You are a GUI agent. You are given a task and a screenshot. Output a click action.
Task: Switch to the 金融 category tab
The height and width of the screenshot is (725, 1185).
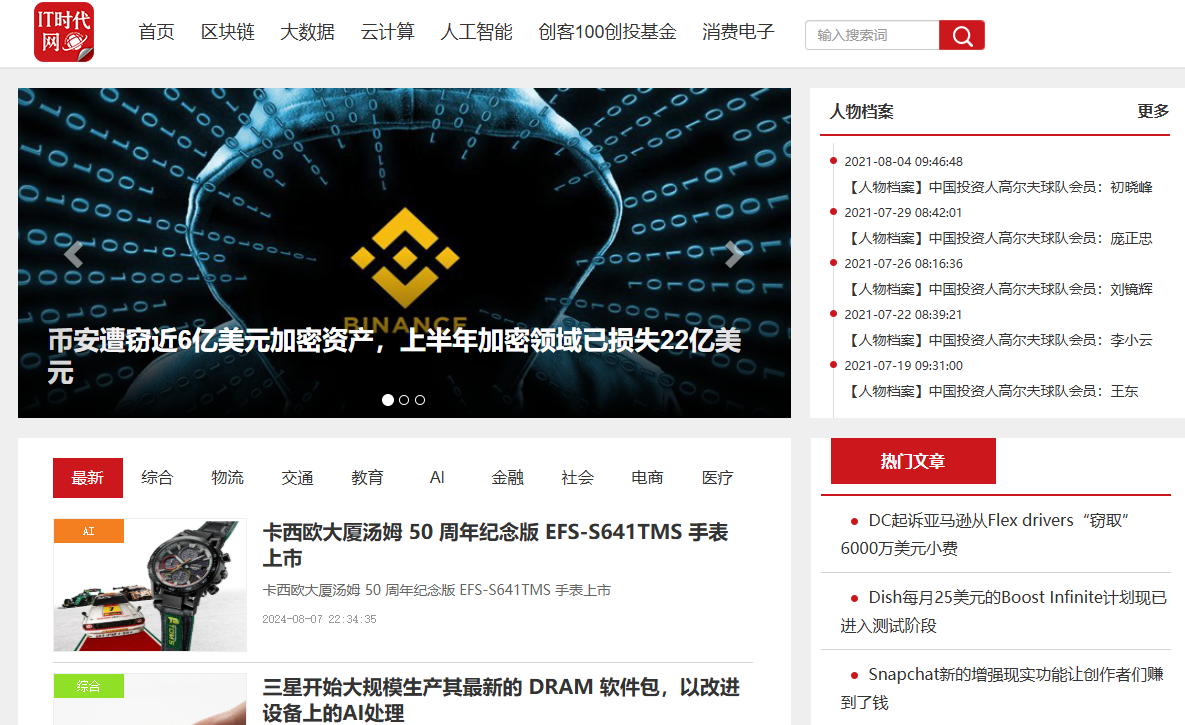click(x=507, y=478)
